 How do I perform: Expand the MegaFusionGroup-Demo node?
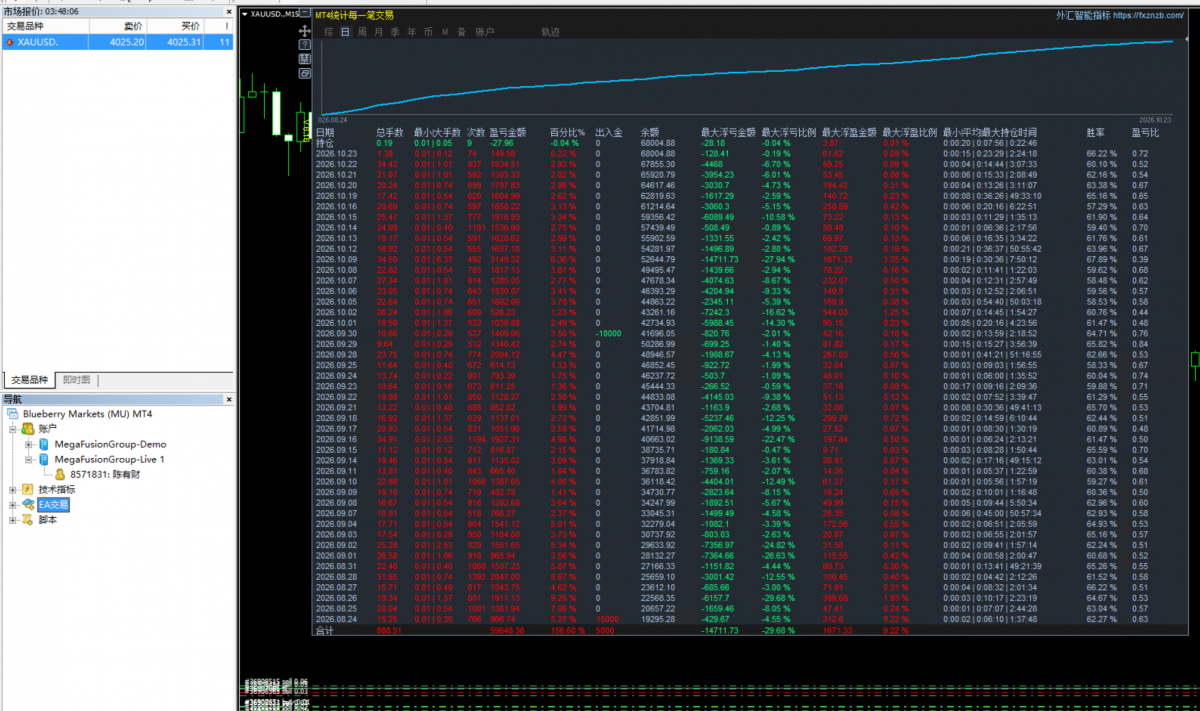pos(29,444)
